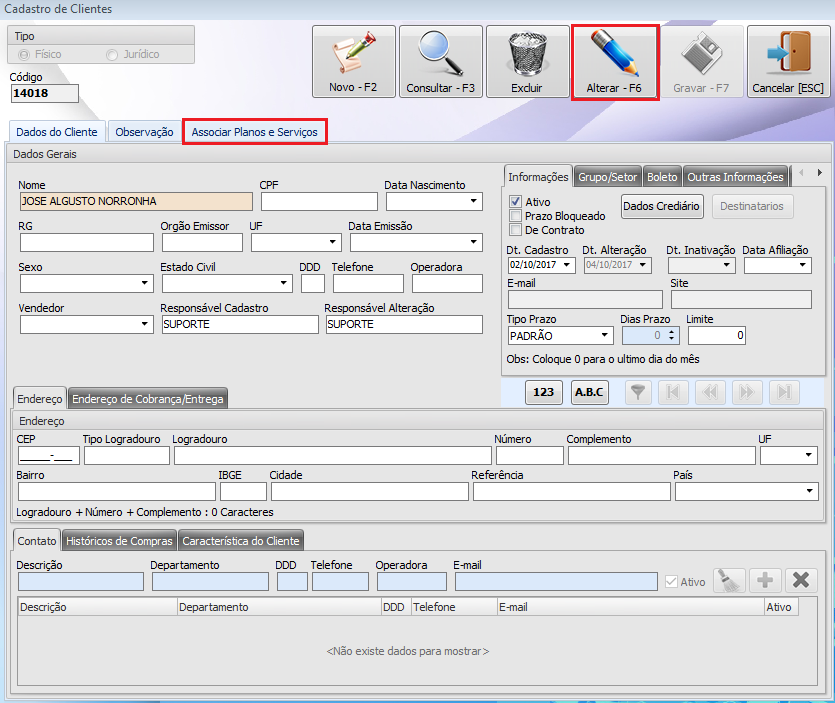Click the Departamento column header
The image size is (835, 703).
[280, 607]
